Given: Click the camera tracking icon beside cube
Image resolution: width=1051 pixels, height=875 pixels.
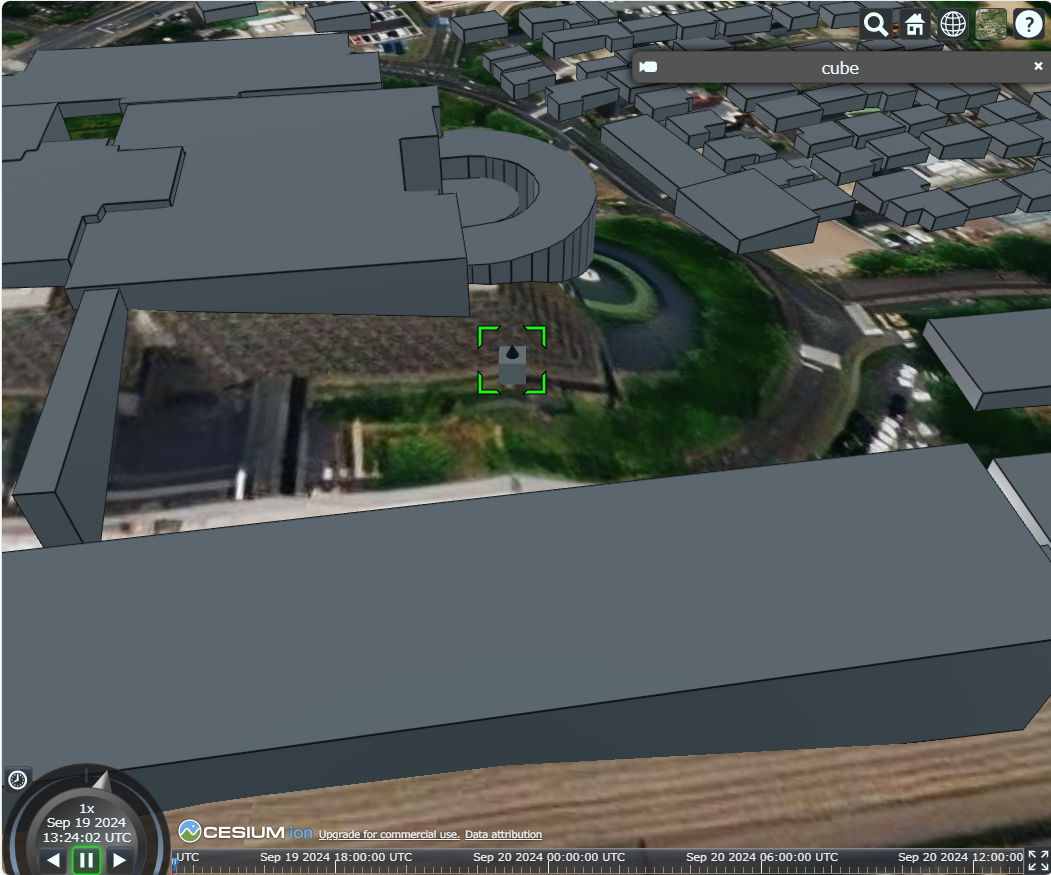Looking at the screenshot, I should pos(649,67).
